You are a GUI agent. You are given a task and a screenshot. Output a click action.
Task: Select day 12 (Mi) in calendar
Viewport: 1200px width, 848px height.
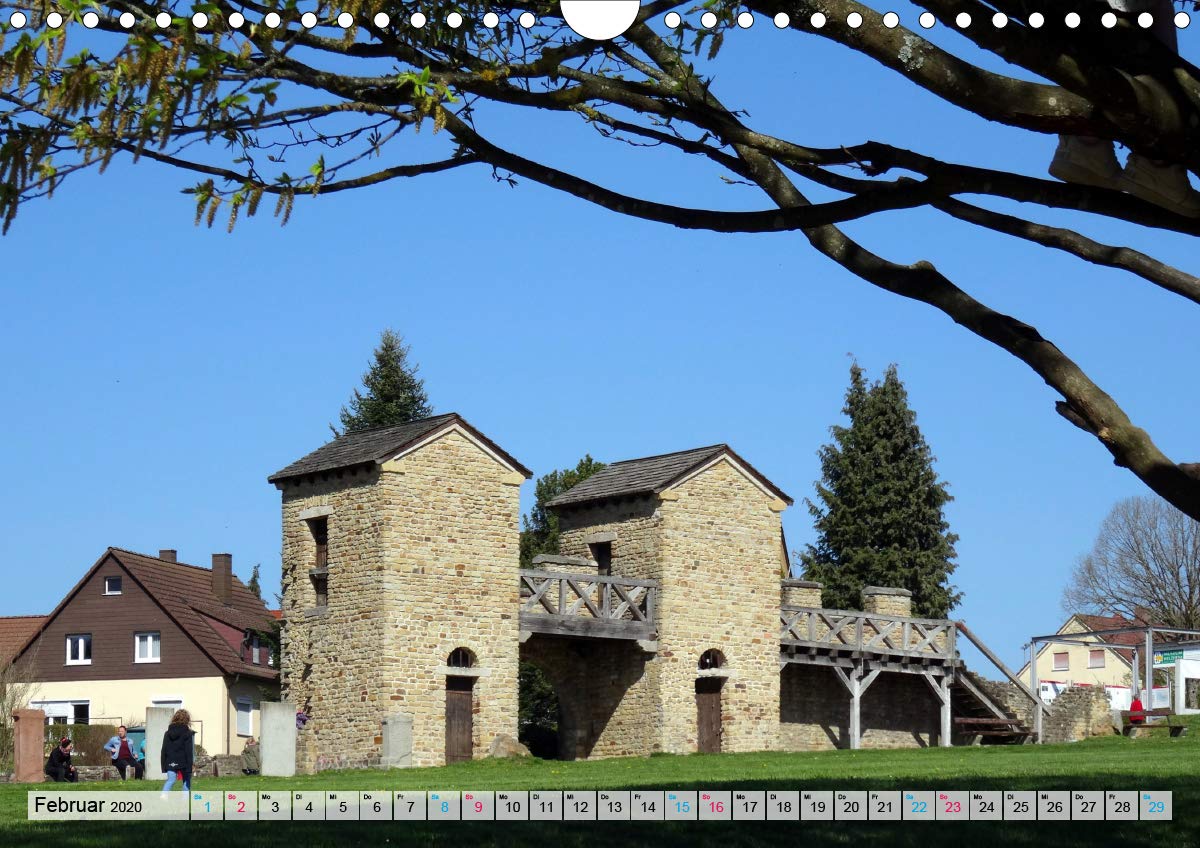[x=579, y=806]
